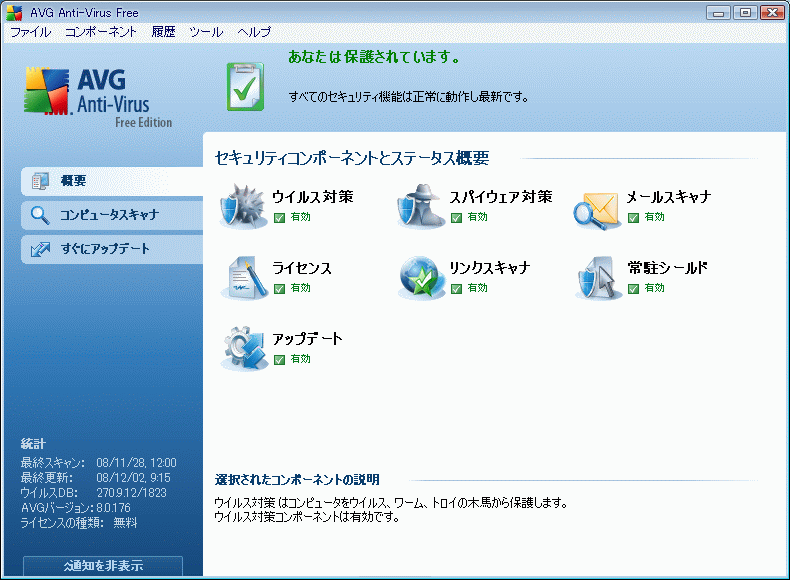The image size is (790, 580).
Task: Select the アップデート component label
Action: click(x=307, y=339)
